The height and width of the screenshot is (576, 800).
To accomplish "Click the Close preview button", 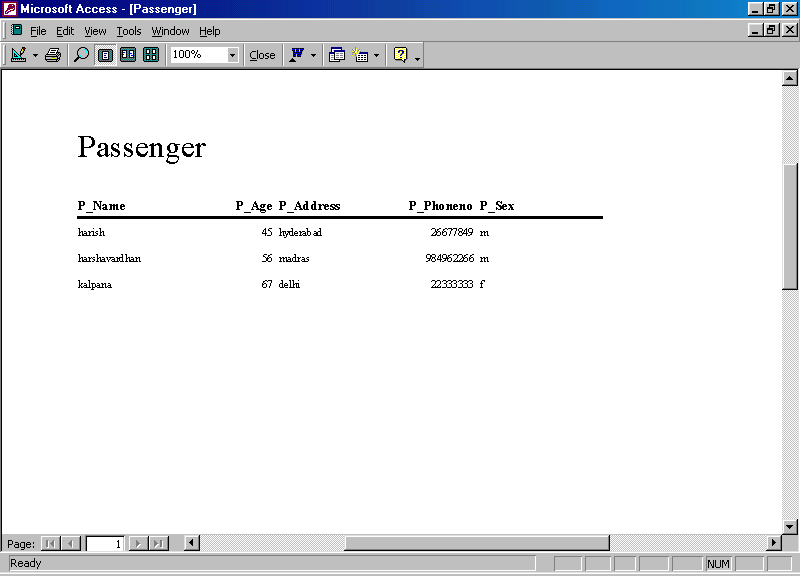I will coord(262,55).
